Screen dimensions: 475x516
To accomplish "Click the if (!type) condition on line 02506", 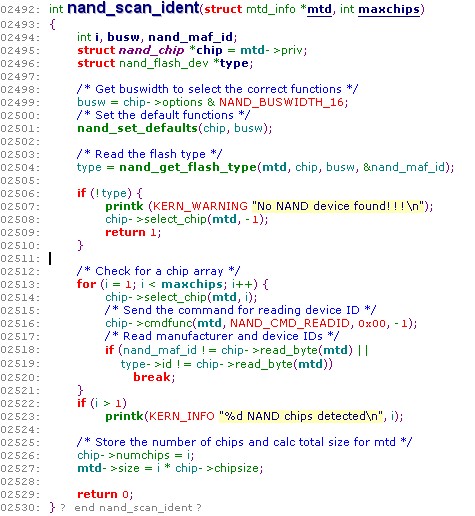I will click(x=111, y=193).
